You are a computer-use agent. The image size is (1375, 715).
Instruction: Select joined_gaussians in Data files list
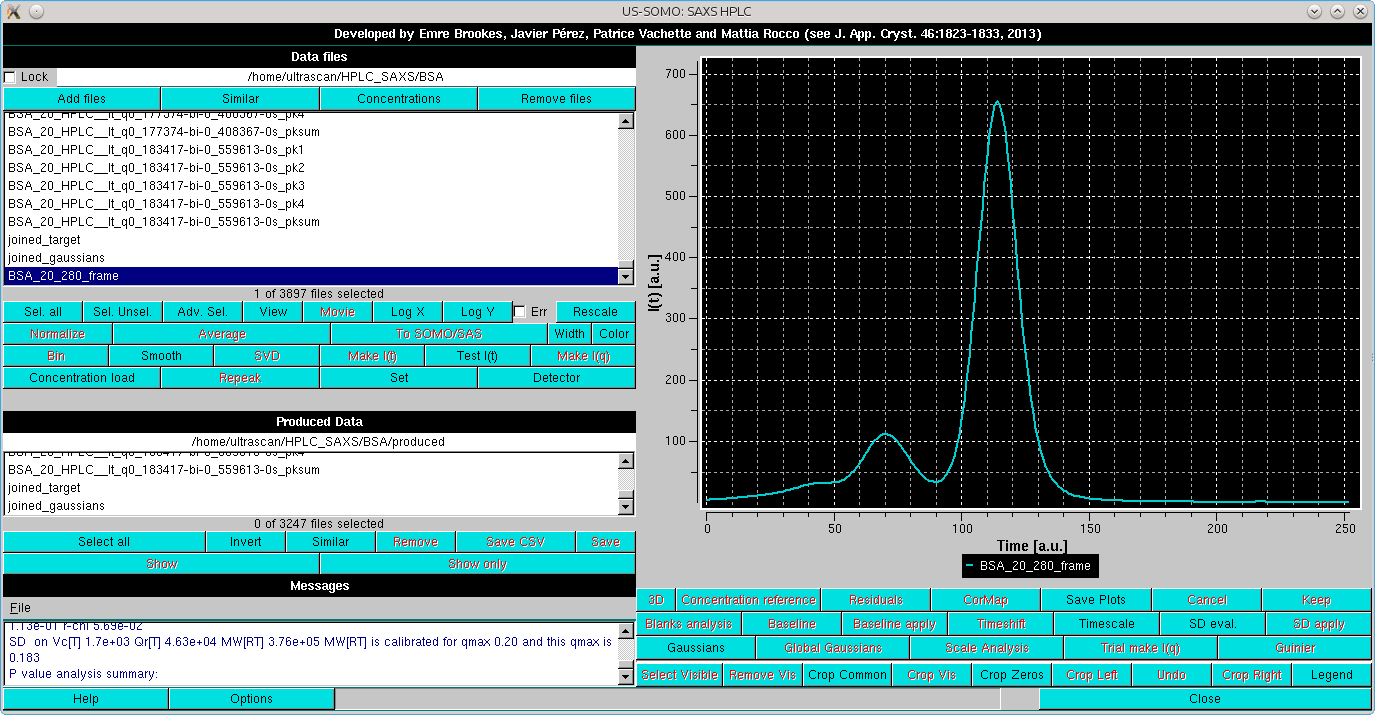(310, 258)
